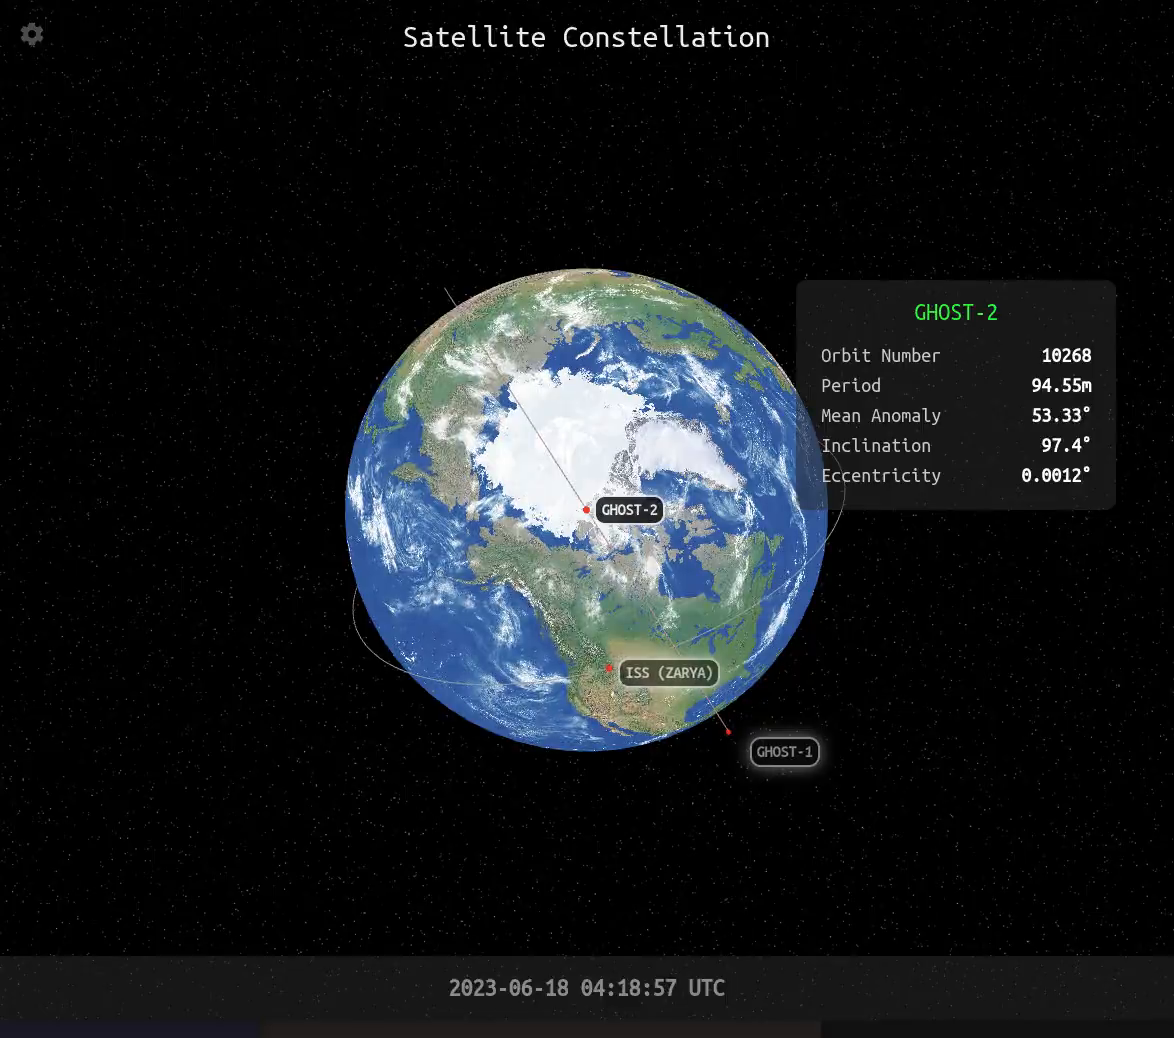1174x1038 pixels.
Task: Click the Orbit Number row label
Action: click(880, 356)
